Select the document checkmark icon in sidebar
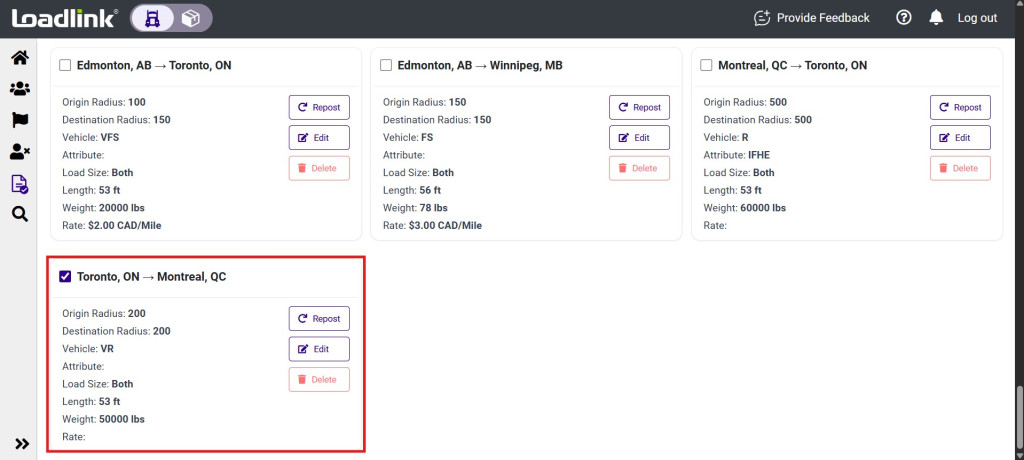This screenshot has height=460, width=1024. [x=19, y=183]
